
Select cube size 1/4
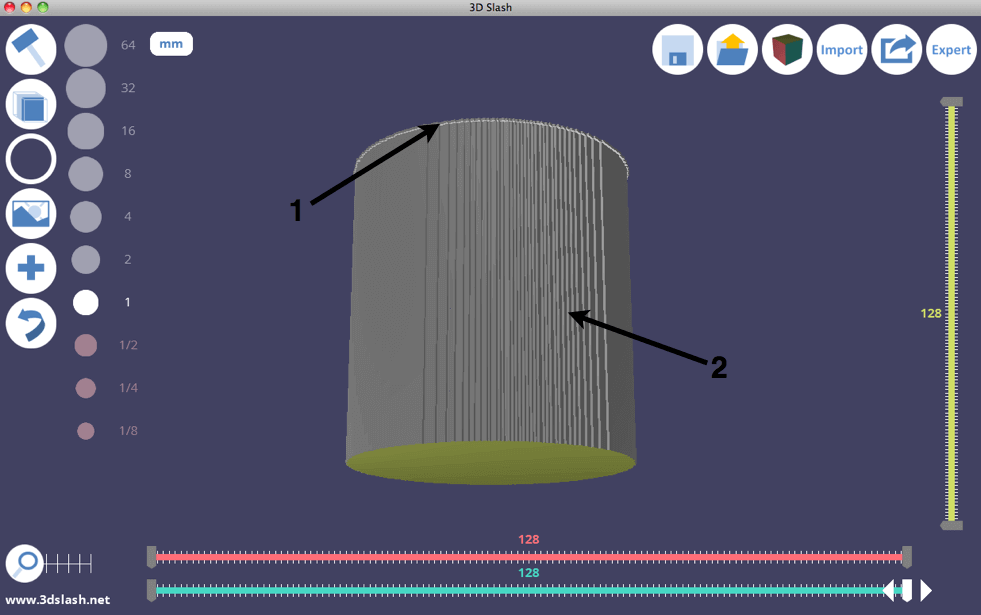86,388
